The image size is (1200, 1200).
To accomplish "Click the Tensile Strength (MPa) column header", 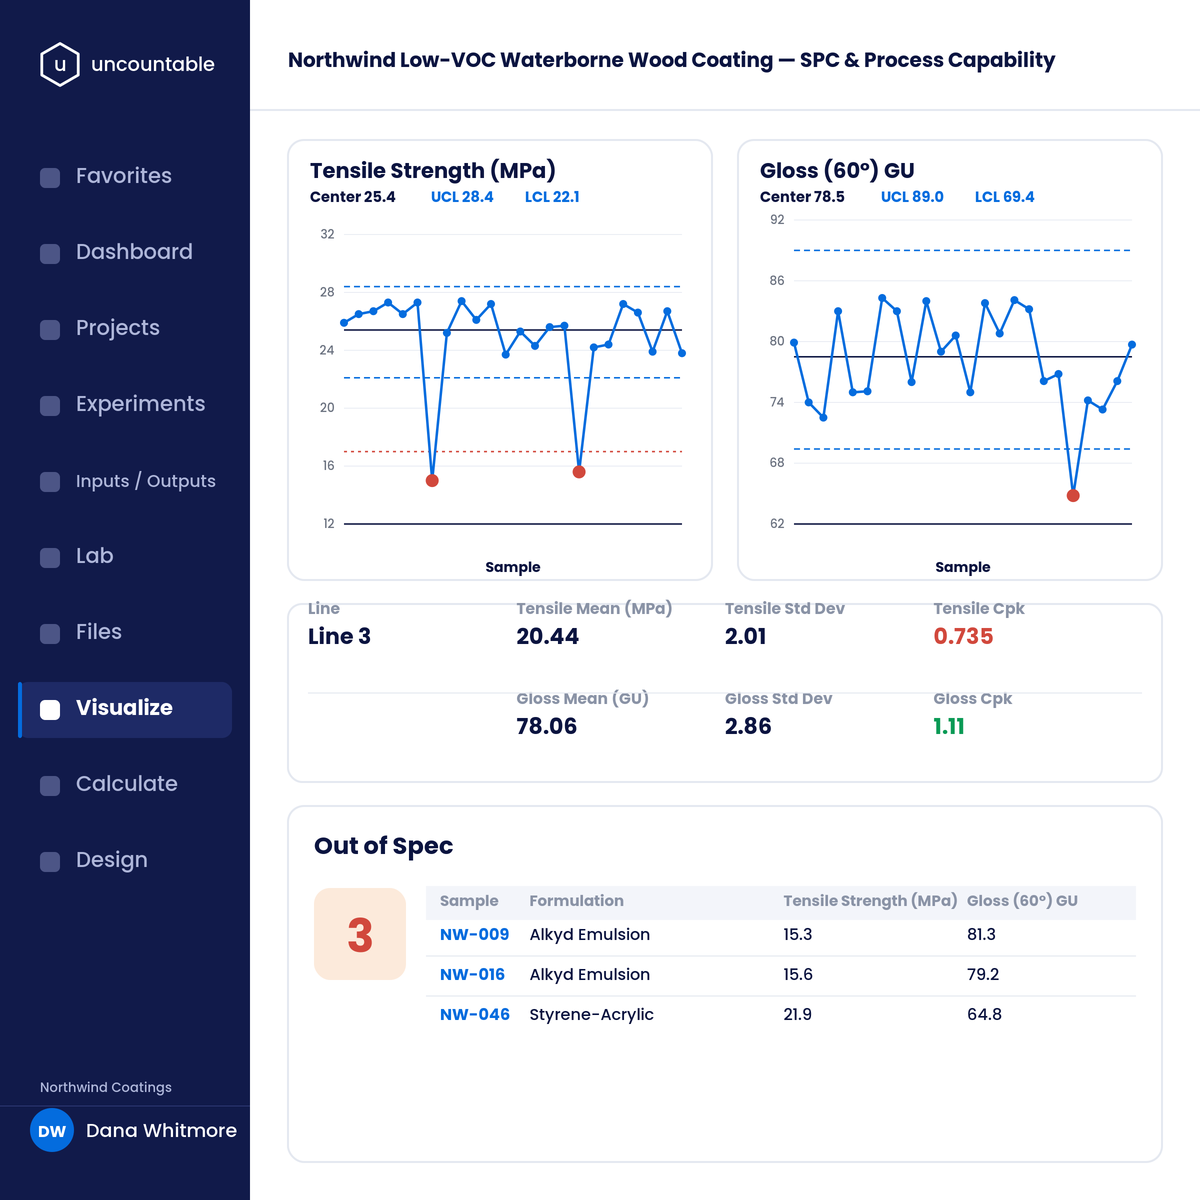I will pyautogui.click(x=870, y=901).
